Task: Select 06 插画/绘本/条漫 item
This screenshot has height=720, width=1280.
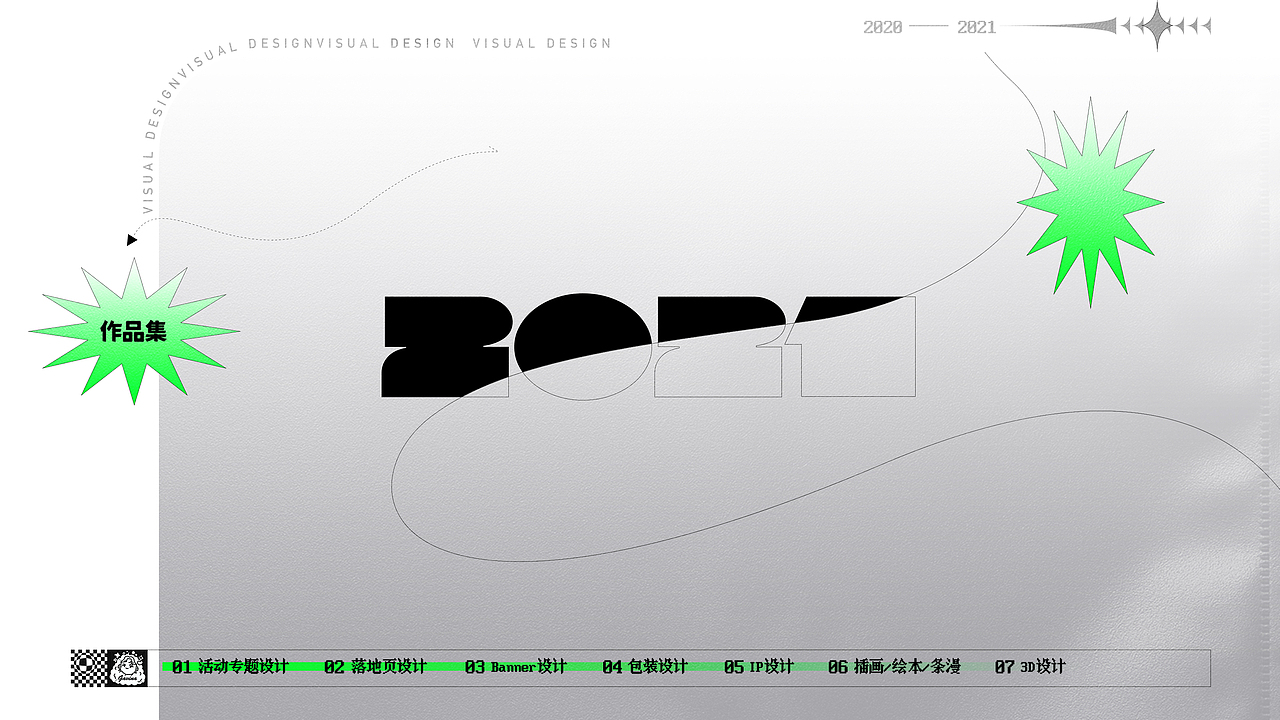Action: 894,667
